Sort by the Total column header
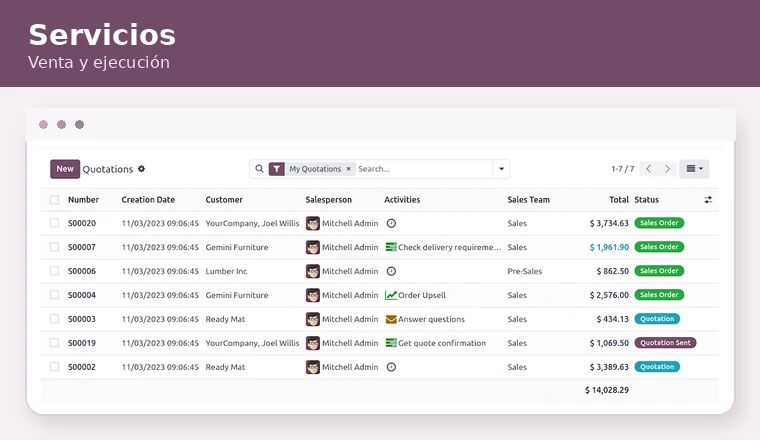This screenshot has width=760, height=440. pyautogui.click(x=619, y=200)
